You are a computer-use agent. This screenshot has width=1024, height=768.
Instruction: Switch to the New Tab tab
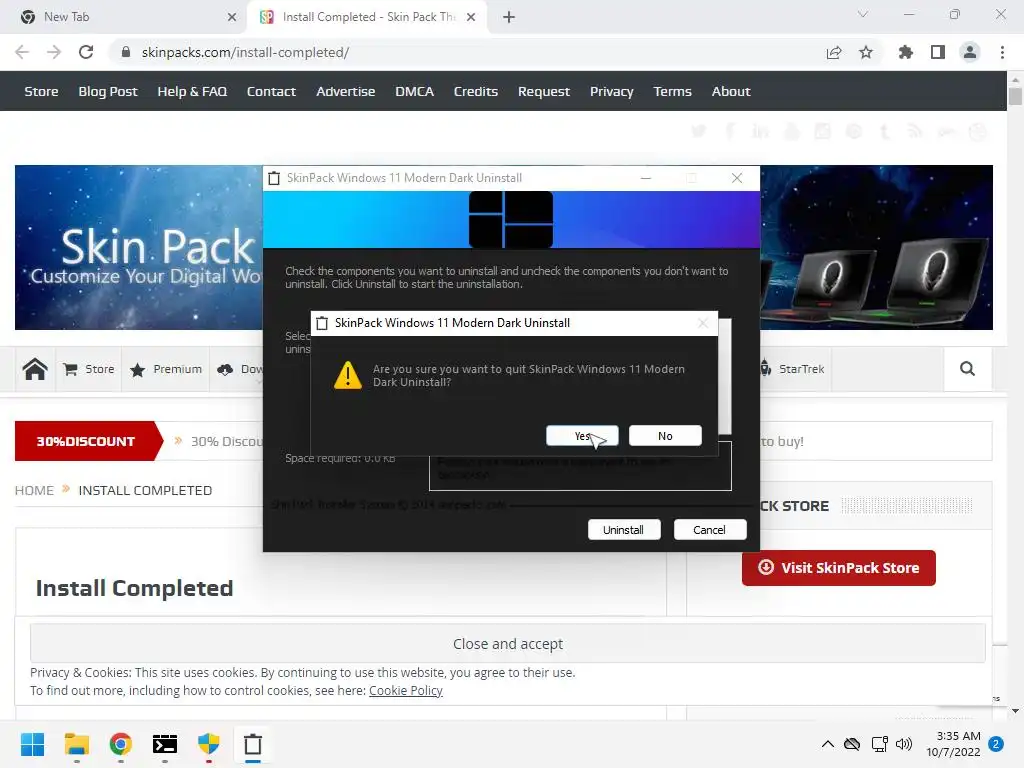click(124, 17)
